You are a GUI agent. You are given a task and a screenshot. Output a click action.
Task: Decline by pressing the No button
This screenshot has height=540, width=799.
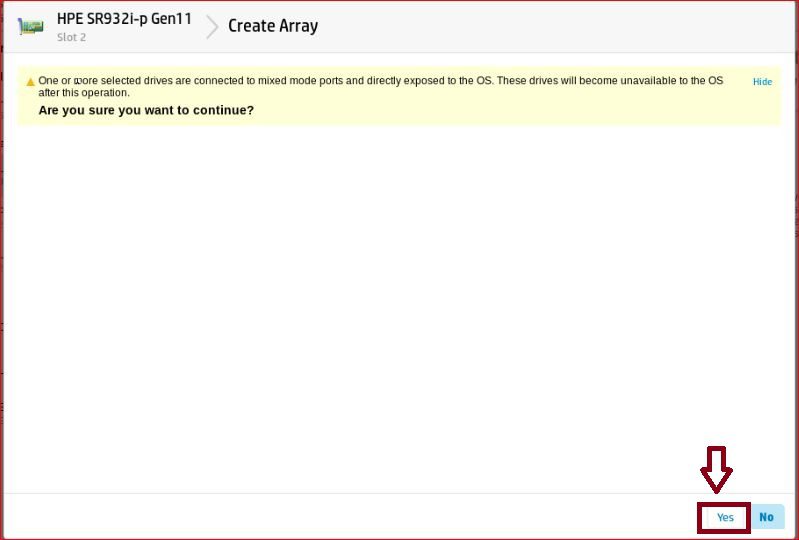tap(766, 517)
